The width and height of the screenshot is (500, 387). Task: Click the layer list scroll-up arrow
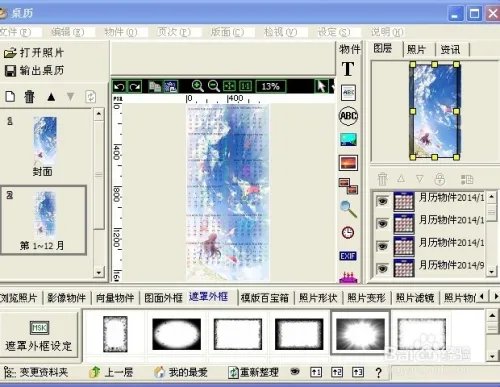[492, 197]
